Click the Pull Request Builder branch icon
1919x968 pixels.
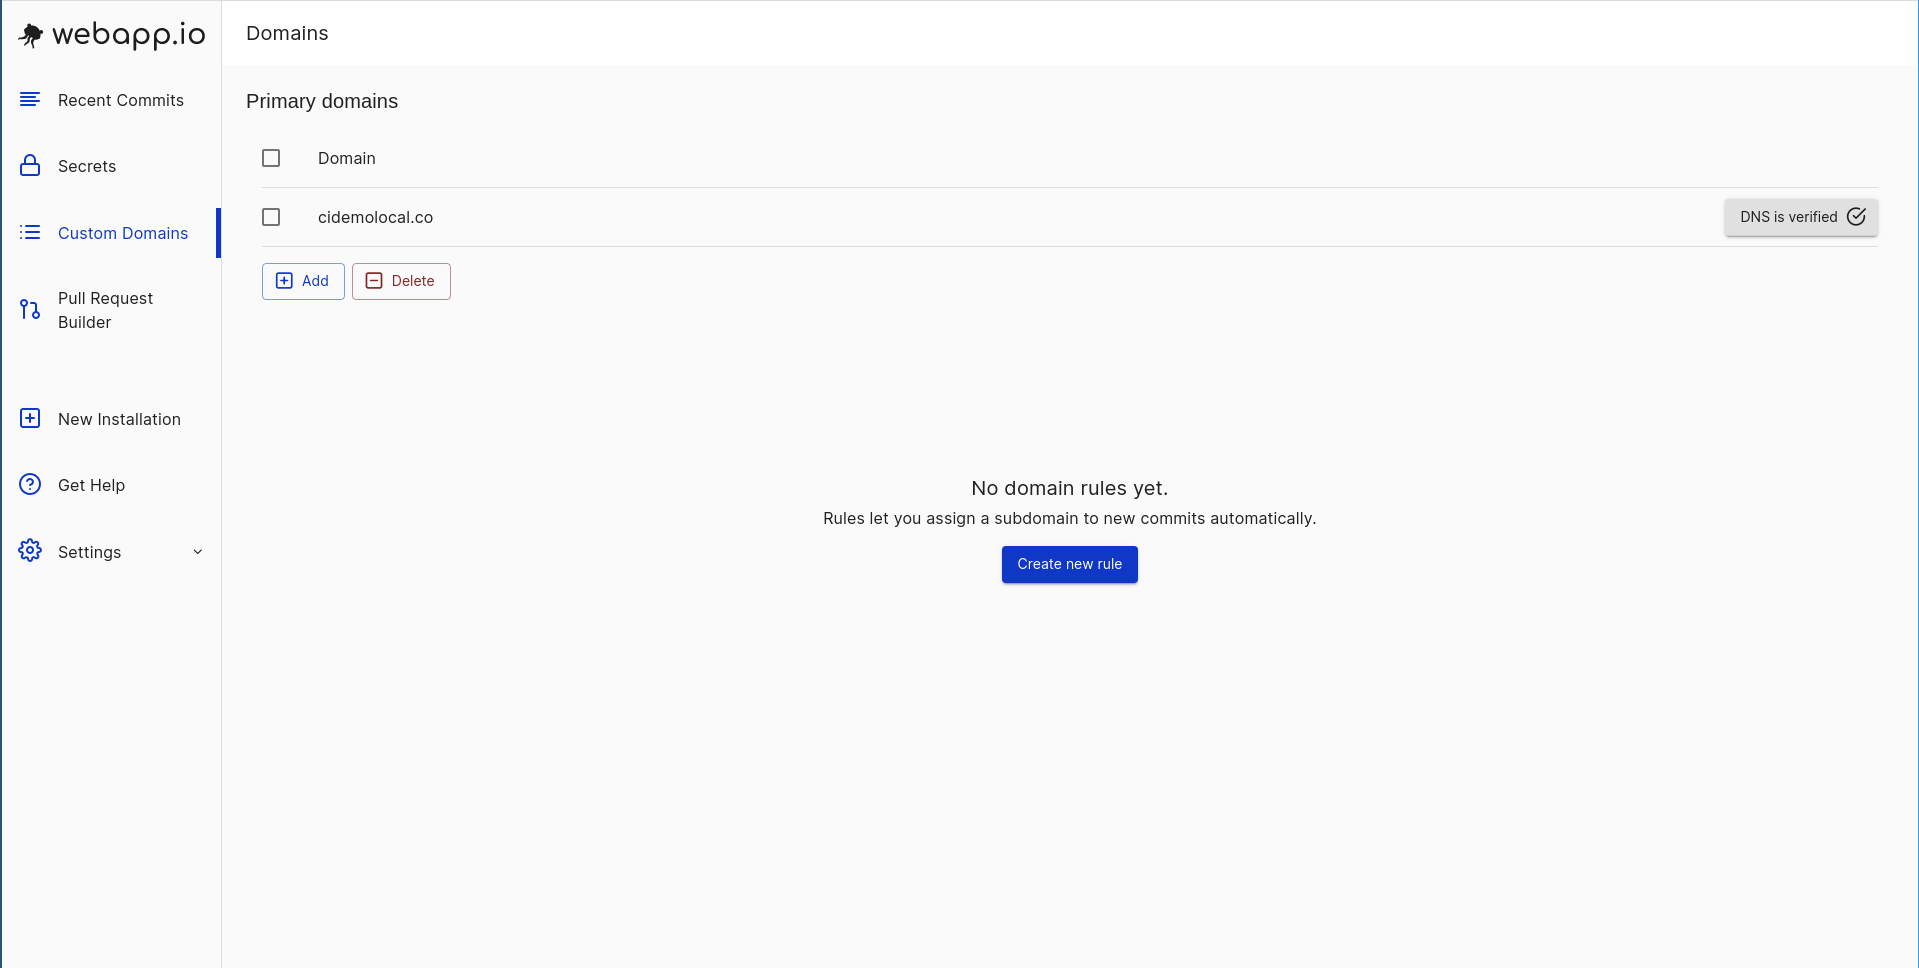tap(30, 310)
